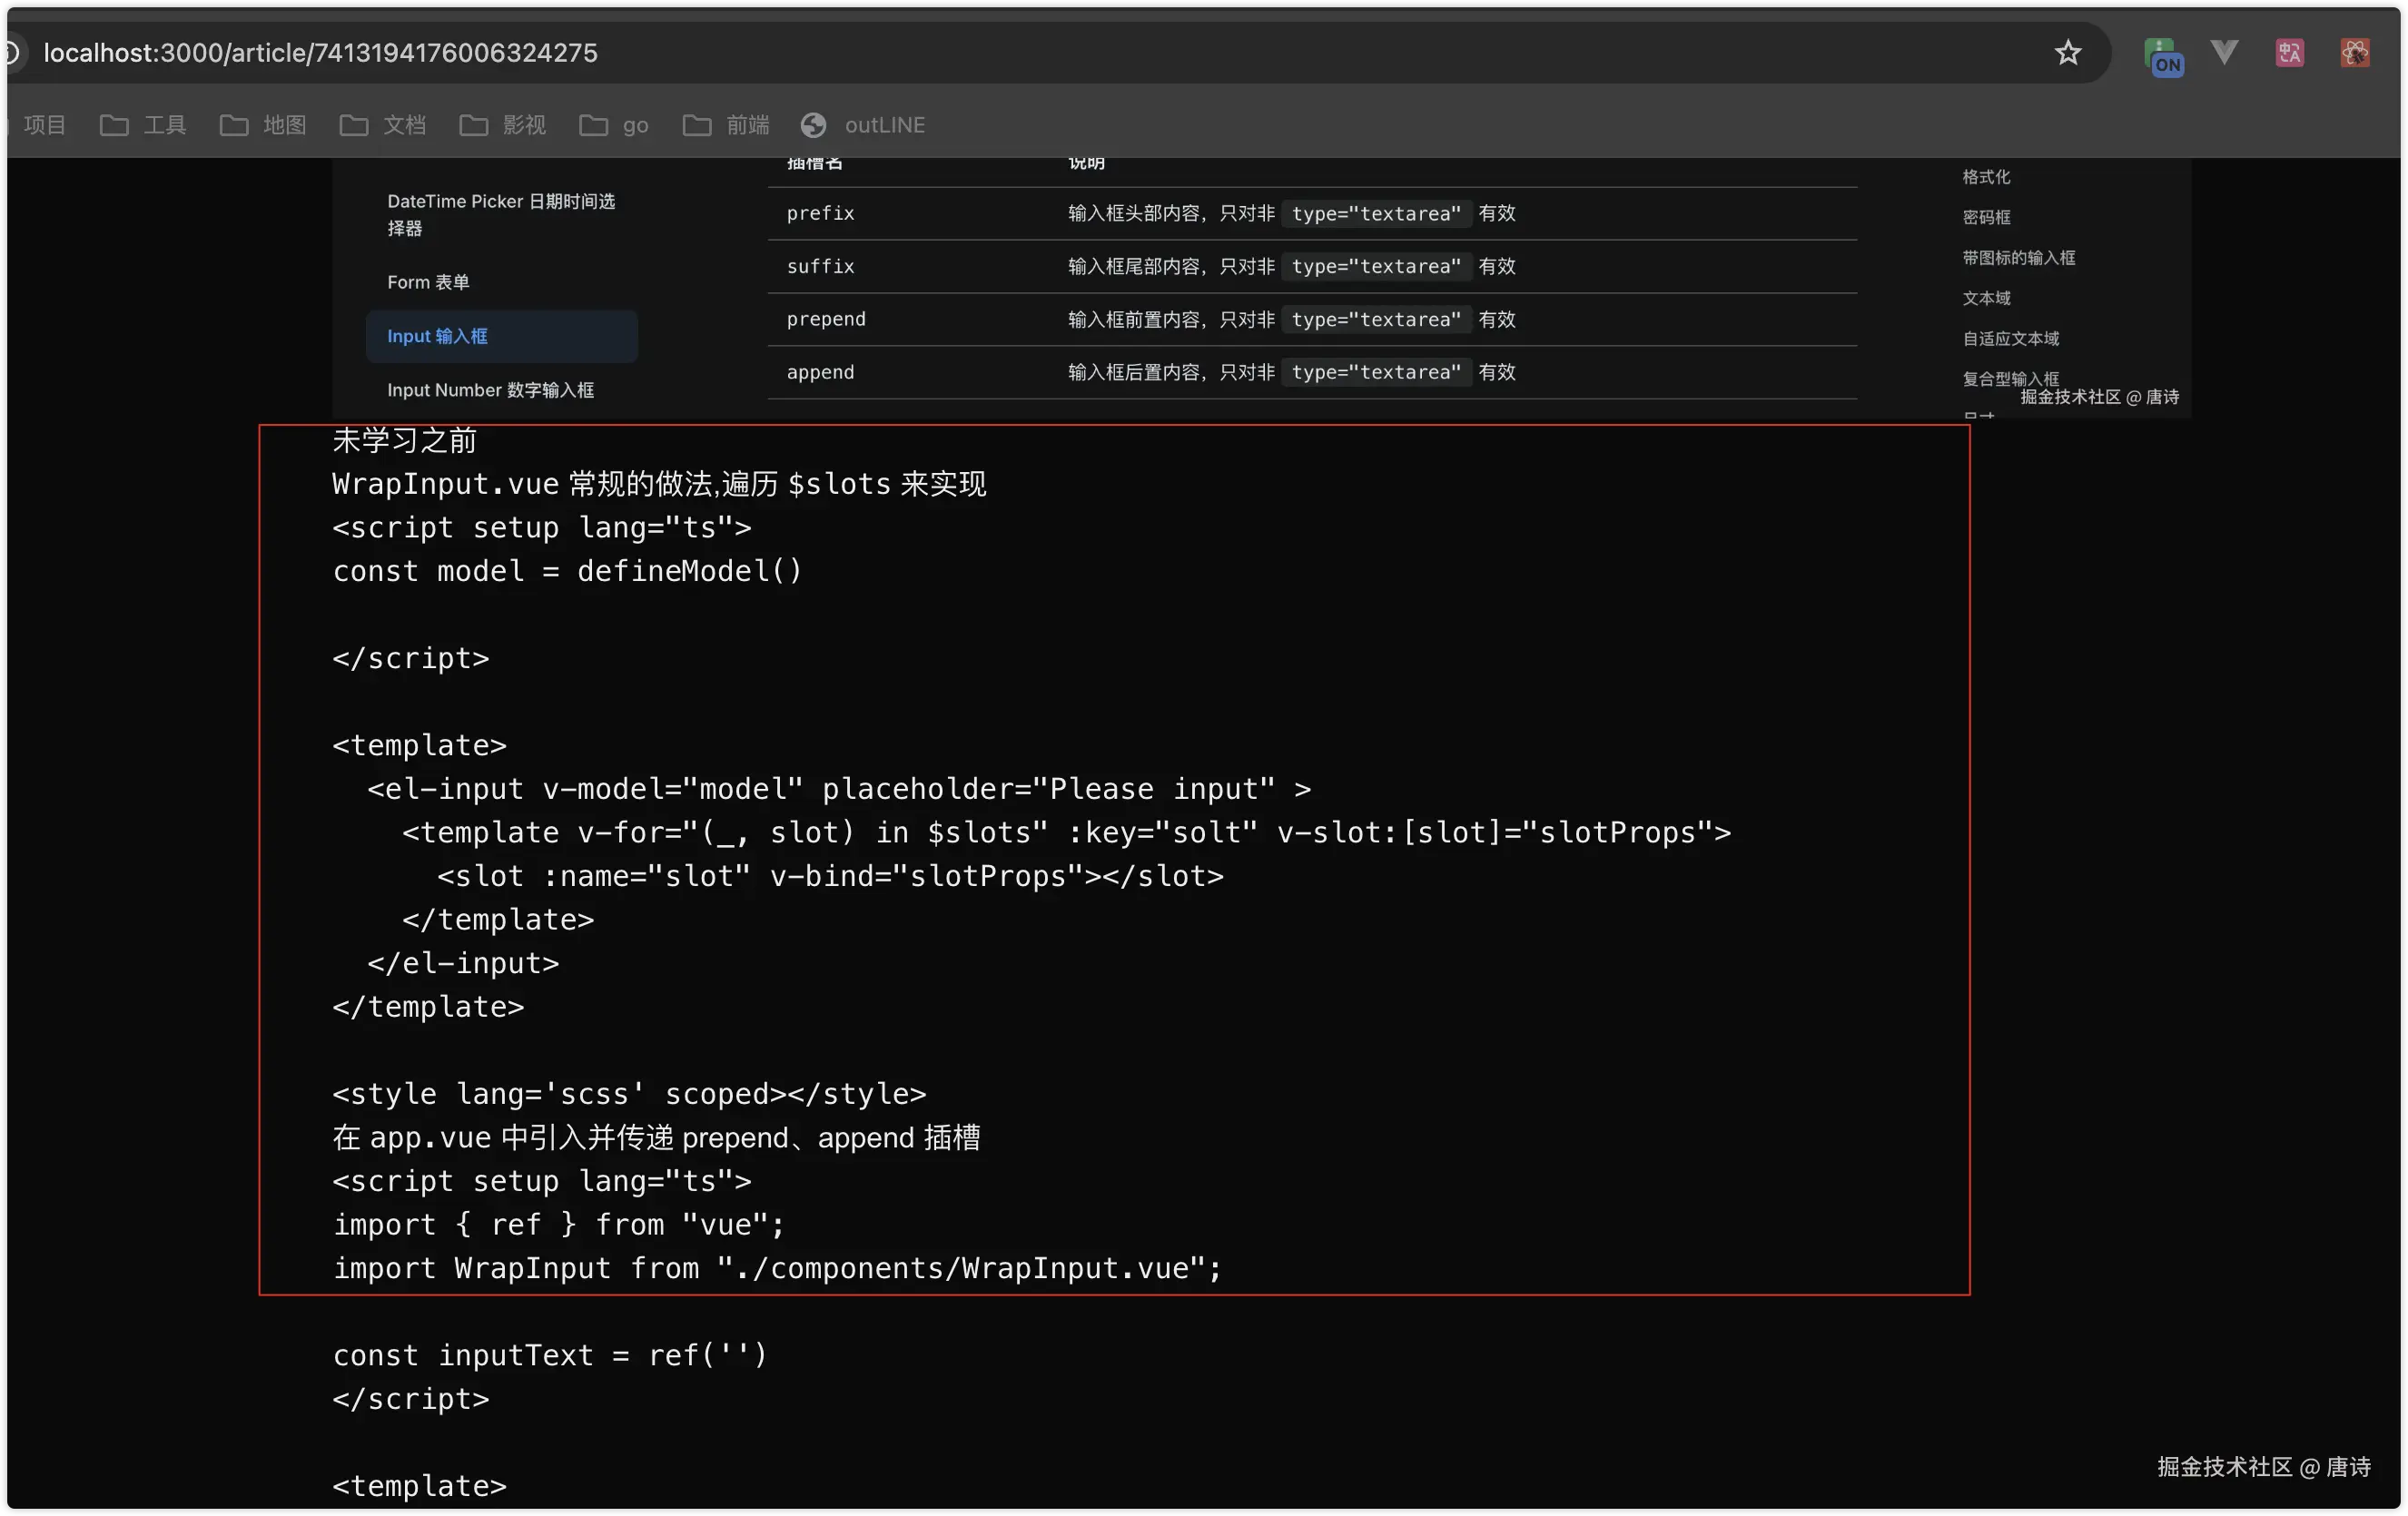Image resolution: width=2408 pixels, height=1516 pixels.
Task: Click the 未学习之前 heading text
Action: (404, 440)
